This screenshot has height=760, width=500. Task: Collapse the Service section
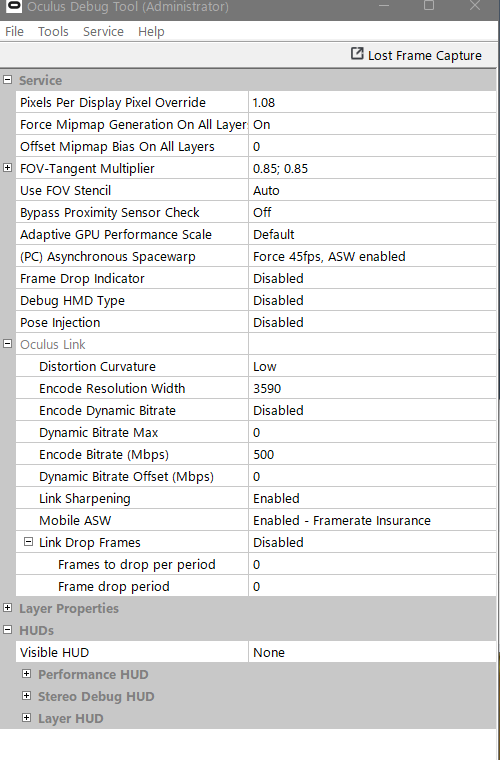click(7, 79)
